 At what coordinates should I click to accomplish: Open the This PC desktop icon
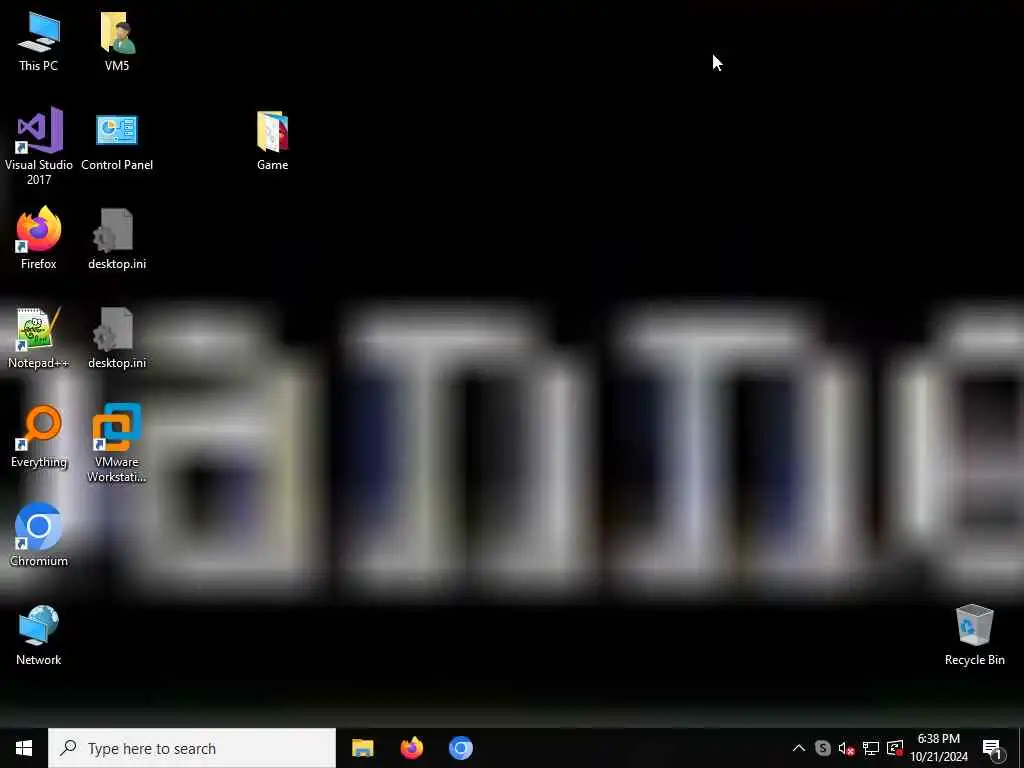click(39, 41)
